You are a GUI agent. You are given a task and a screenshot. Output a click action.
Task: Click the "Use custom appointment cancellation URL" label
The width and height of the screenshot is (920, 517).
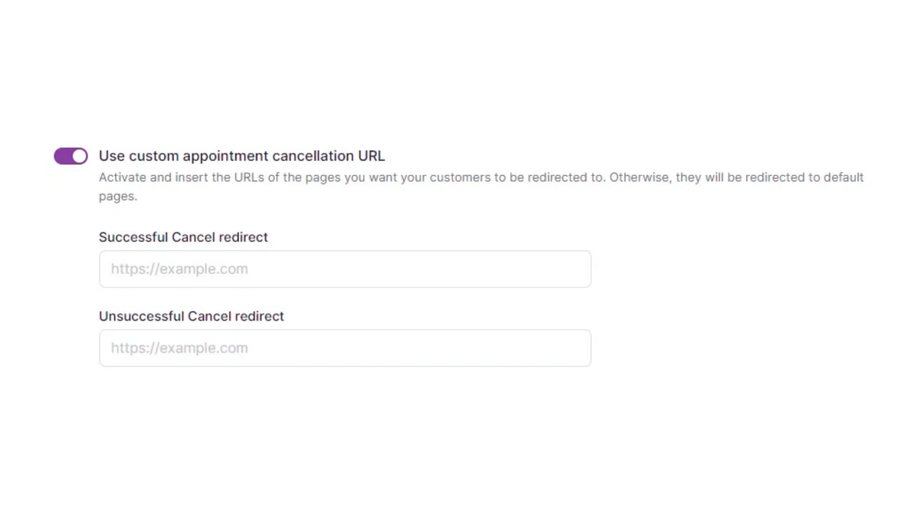(241, 156)
